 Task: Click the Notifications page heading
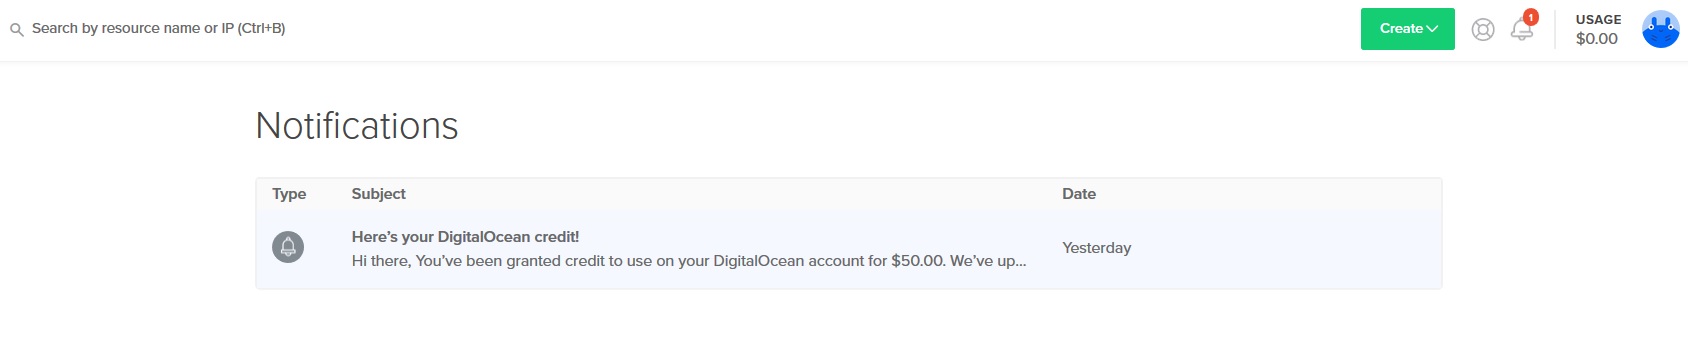pyautogui.click(x=357, y=126)
